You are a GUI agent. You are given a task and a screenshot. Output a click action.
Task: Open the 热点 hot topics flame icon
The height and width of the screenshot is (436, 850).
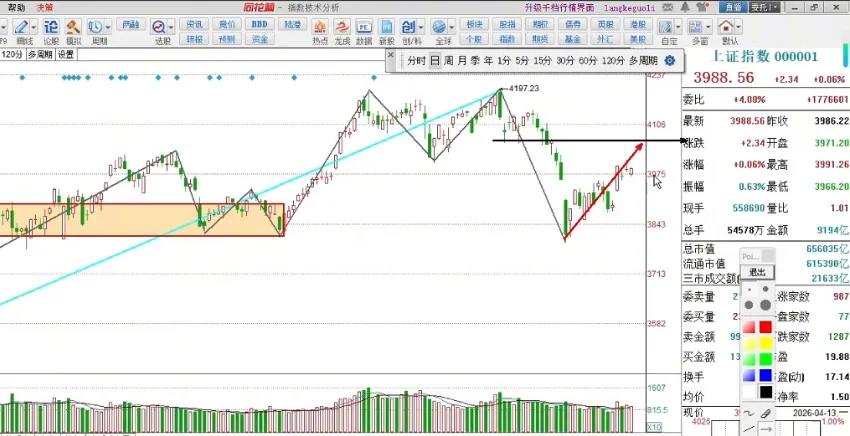click(320, 27)
